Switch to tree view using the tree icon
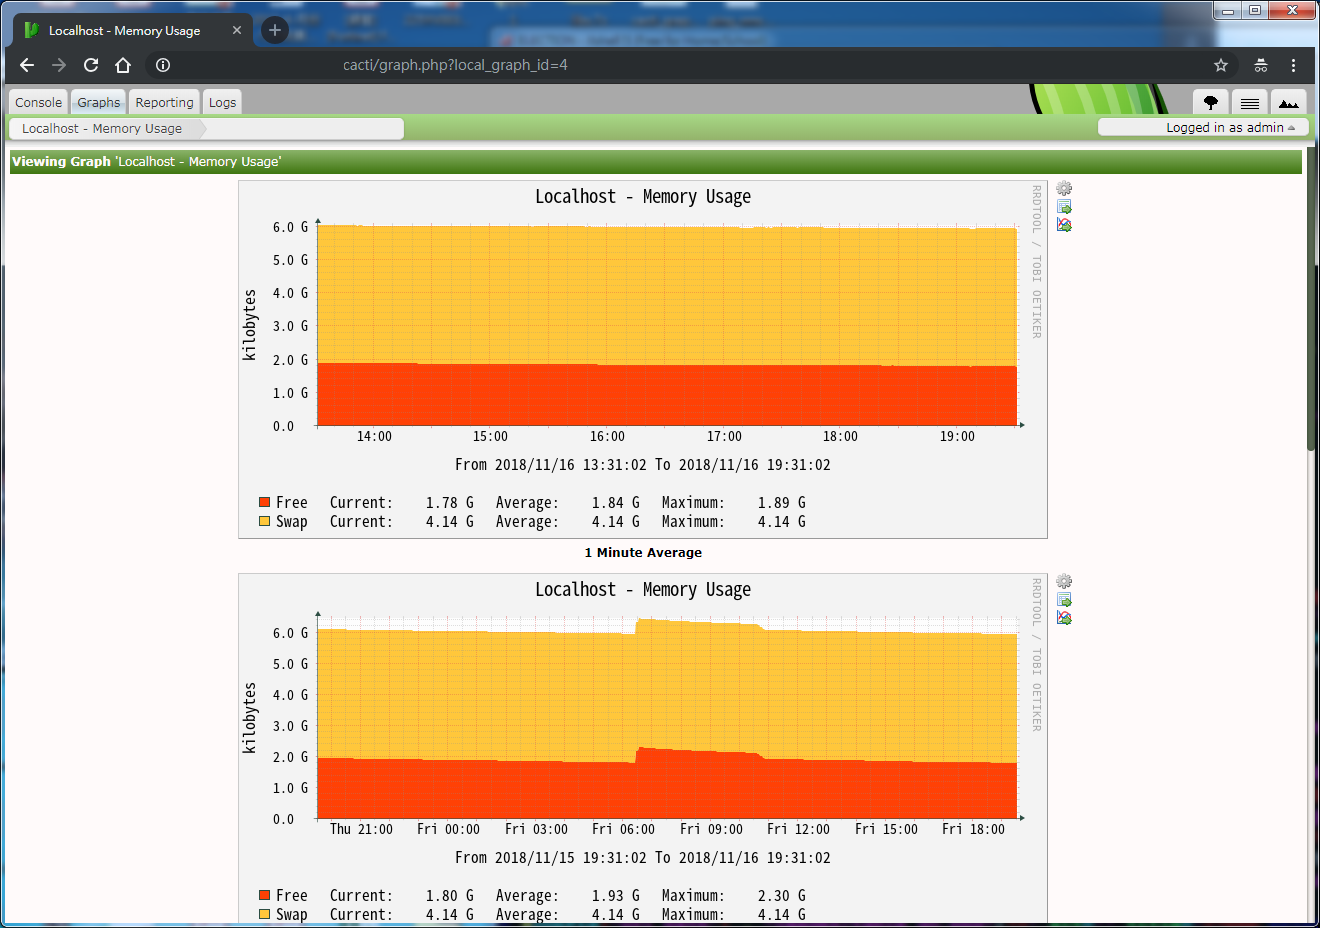The height and width of the screenshot is (928, 1320). coord(1211,102)
